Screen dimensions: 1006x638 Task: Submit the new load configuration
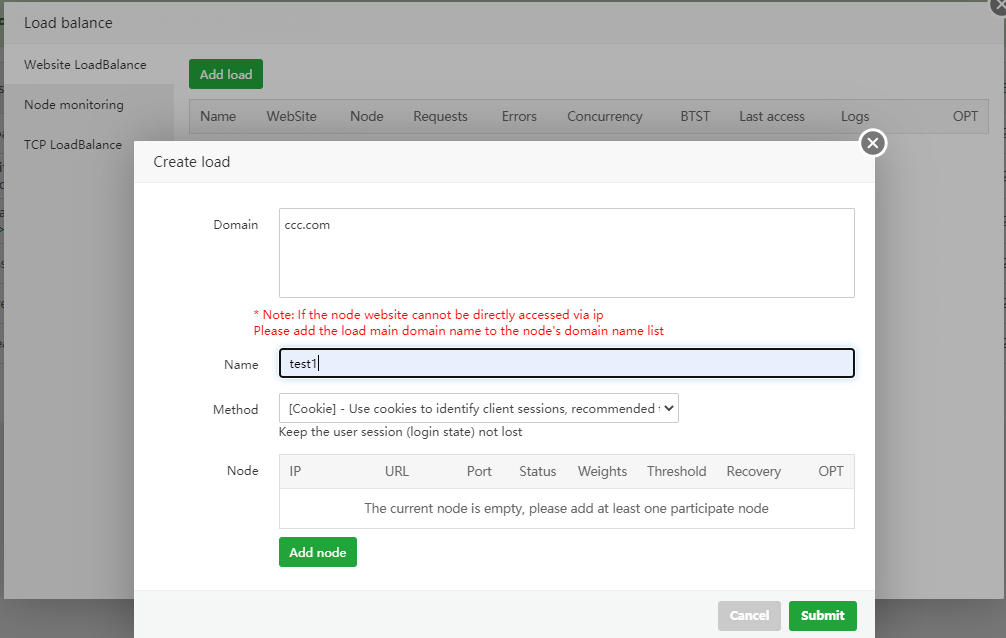tap(822, 615)
